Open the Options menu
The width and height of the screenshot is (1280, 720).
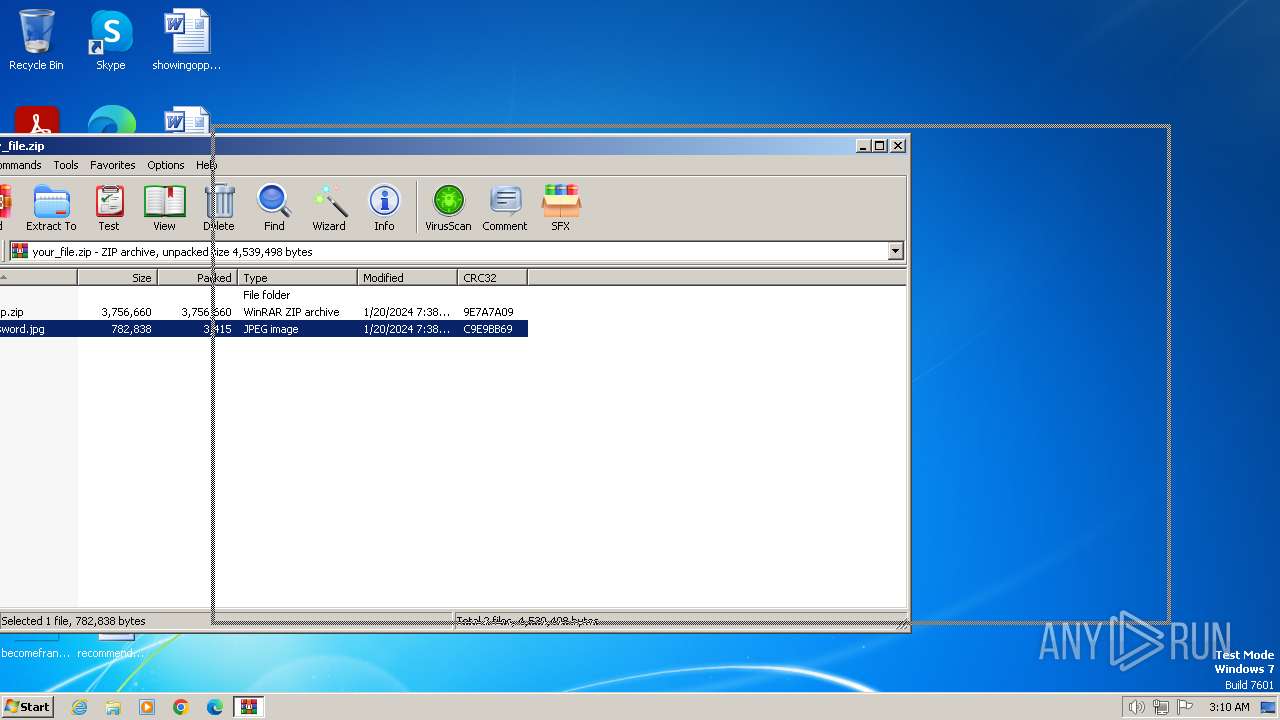(165, 165)
